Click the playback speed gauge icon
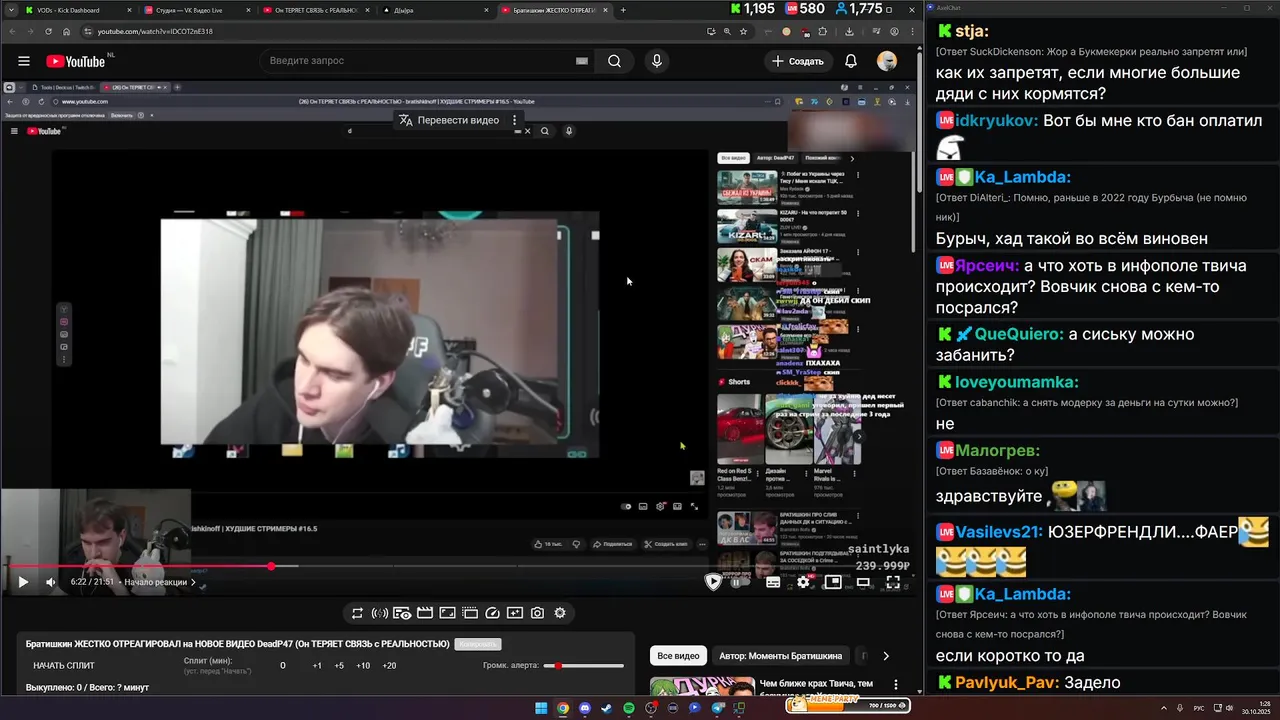Screen dimensions: 1280x720 (492, 613)
